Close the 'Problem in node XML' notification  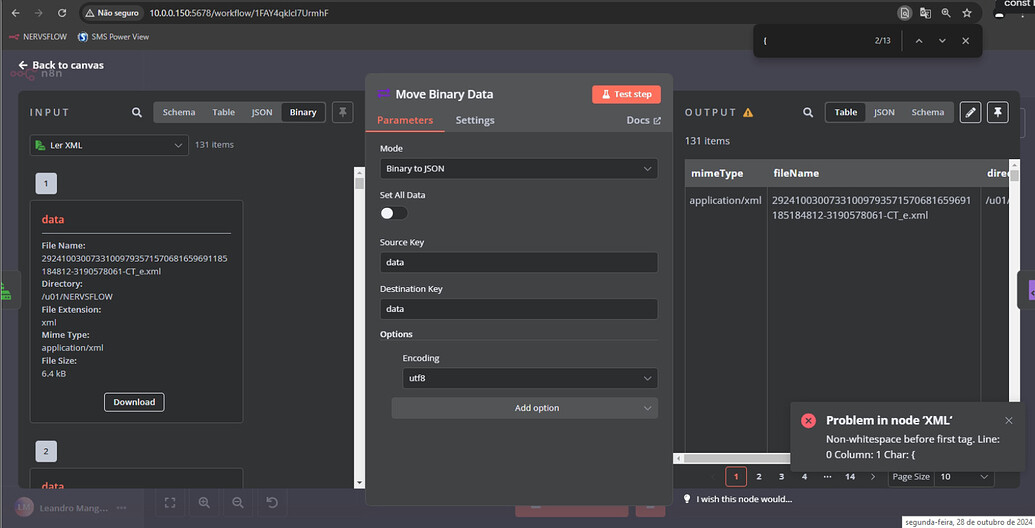pyautogui.click(x=1009, y=420)
